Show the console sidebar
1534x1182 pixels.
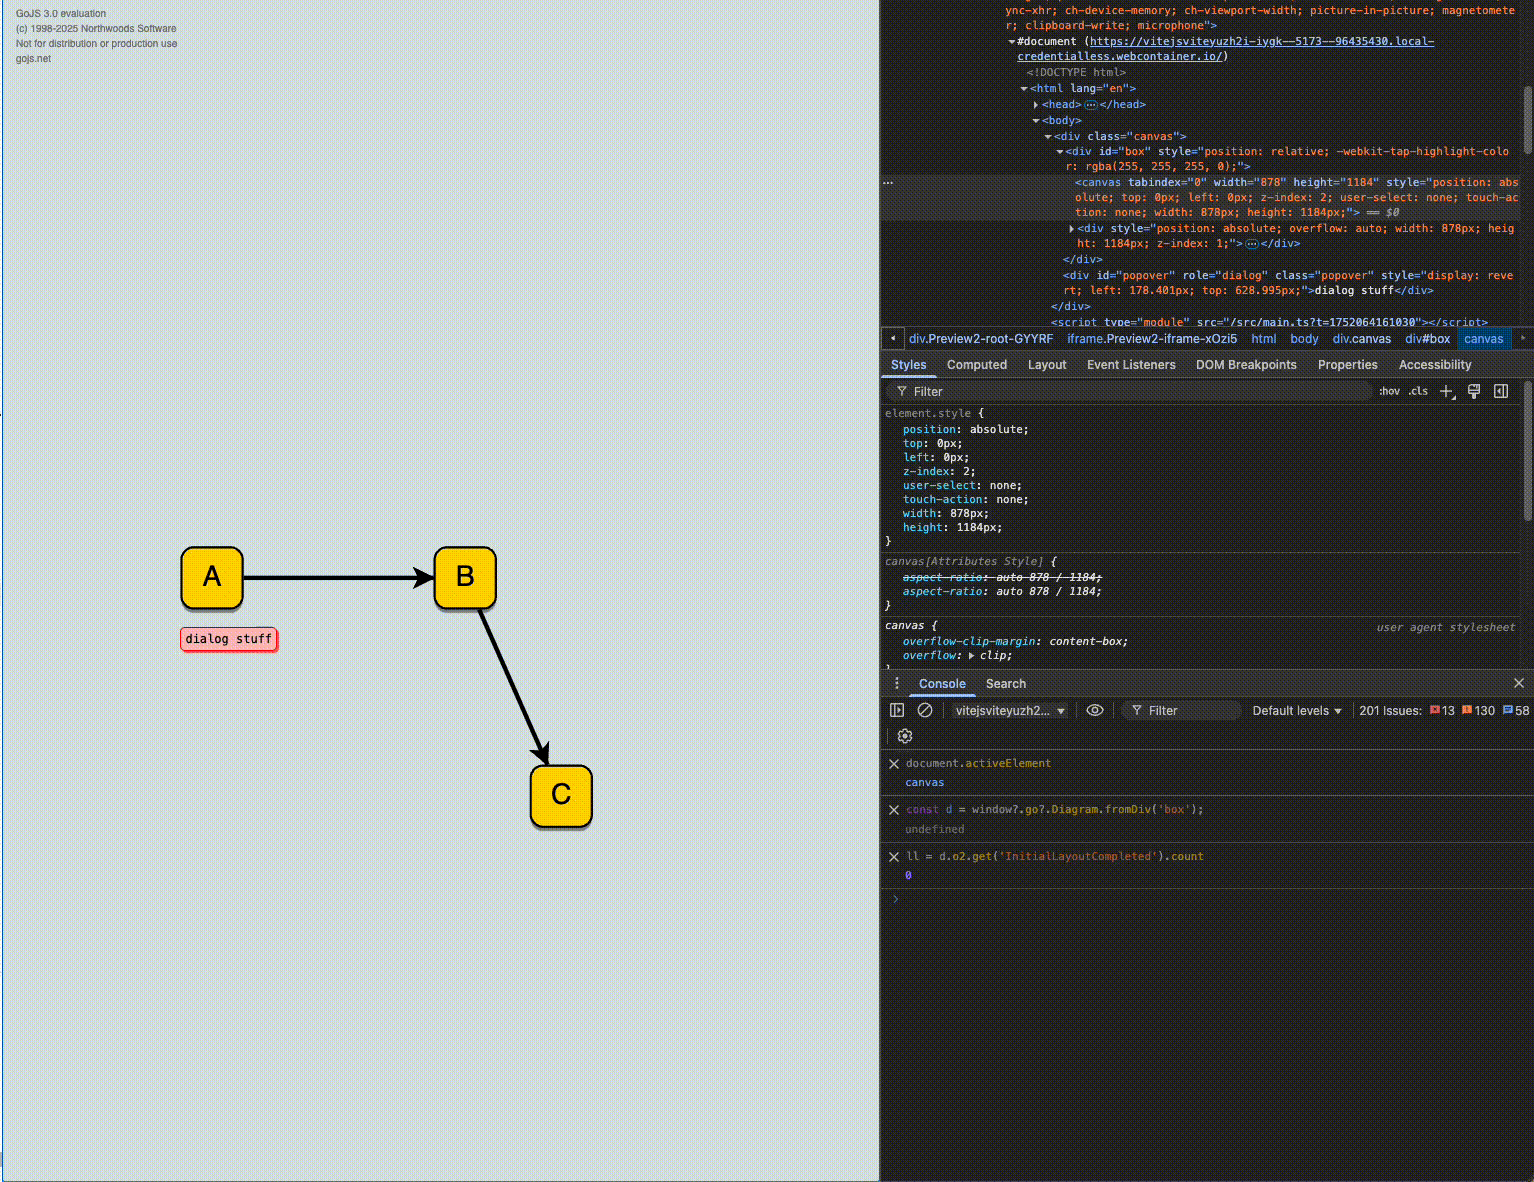pos(897,711)
